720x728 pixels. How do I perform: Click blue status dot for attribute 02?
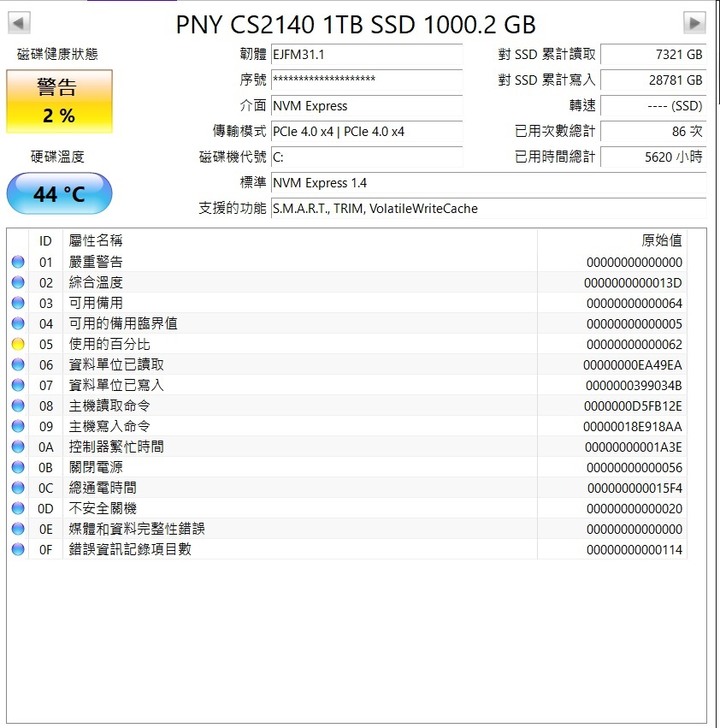[18, 282]
